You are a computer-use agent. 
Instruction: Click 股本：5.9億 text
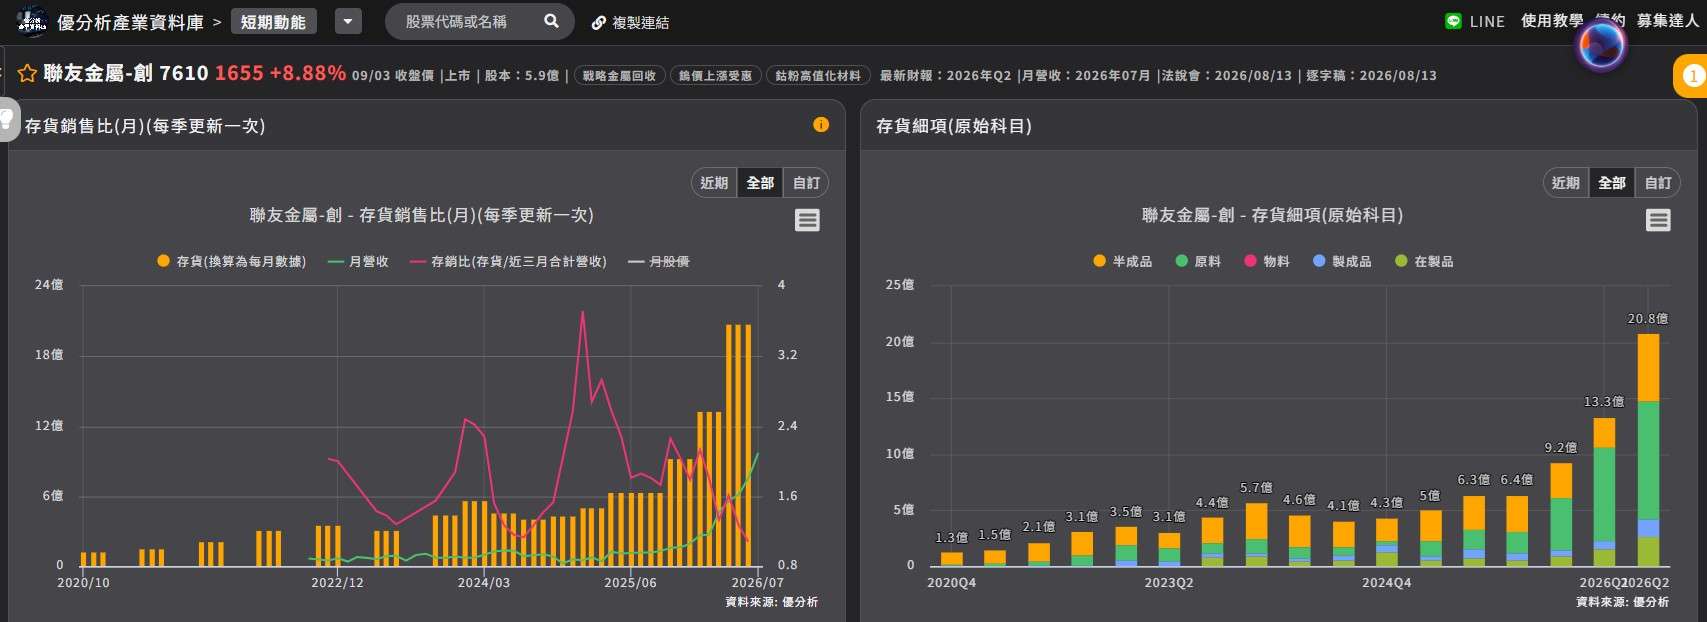tap(521, 75)
